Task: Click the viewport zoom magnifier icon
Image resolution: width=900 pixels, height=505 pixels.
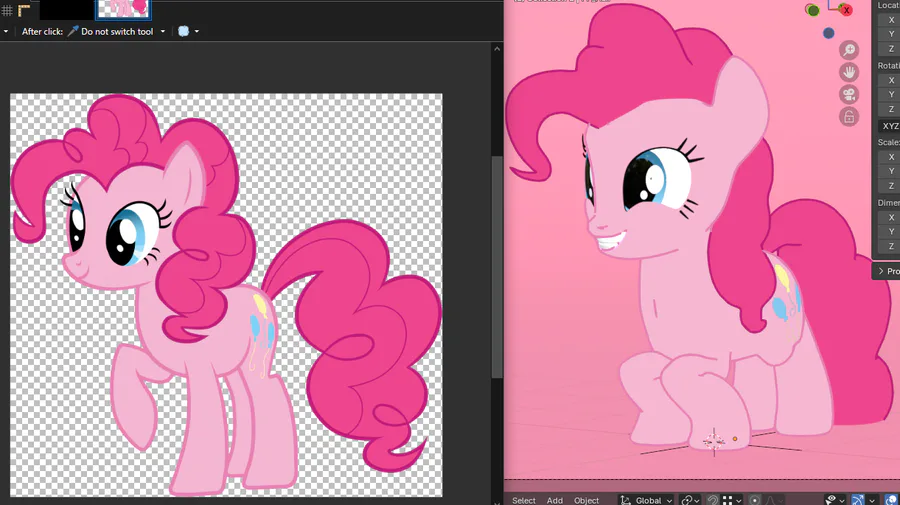Action: [849, 50]
